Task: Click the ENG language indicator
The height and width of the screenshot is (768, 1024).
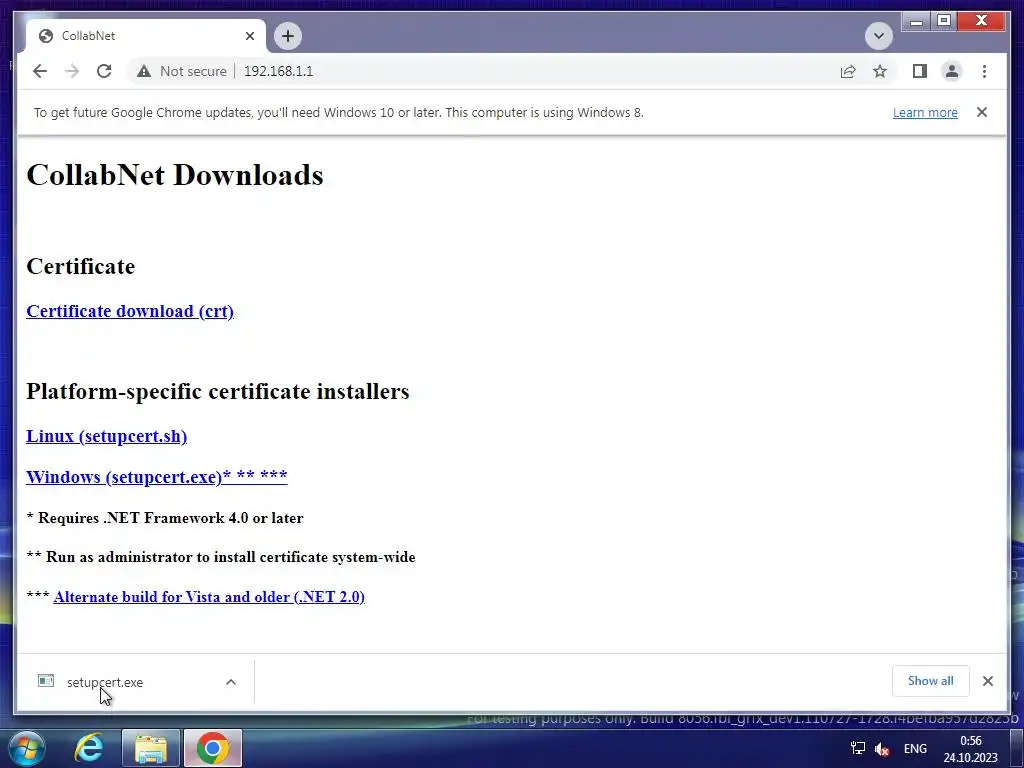Action: [915, 748]
